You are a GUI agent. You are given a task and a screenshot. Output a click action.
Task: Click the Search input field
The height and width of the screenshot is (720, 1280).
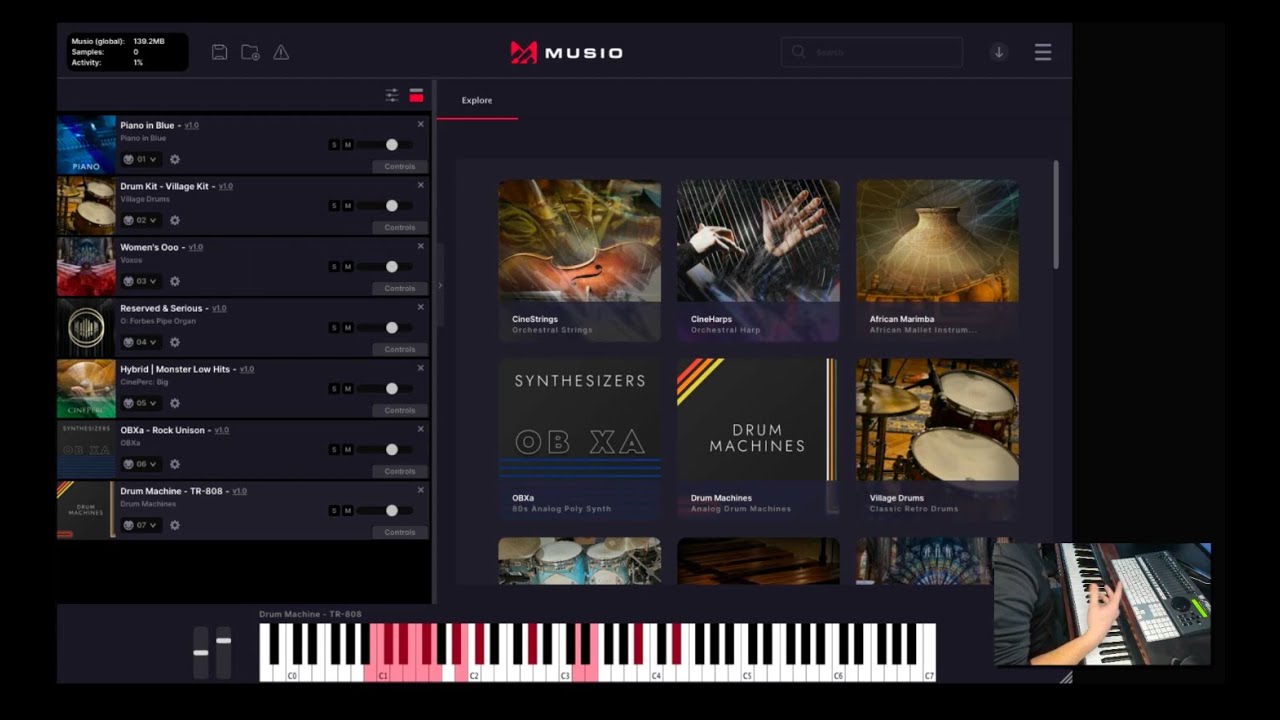(872, 52)
